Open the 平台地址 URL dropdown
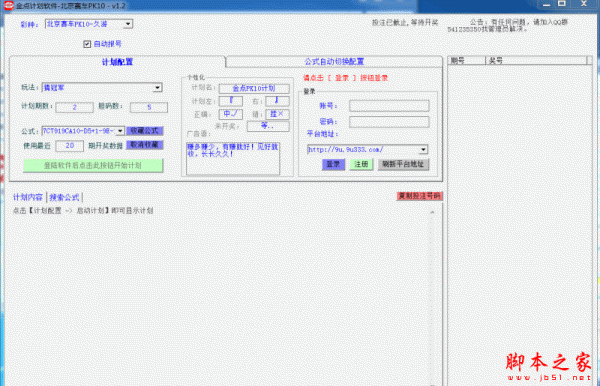The height and width of the screenshot is (386, 600). click(423, 149)
